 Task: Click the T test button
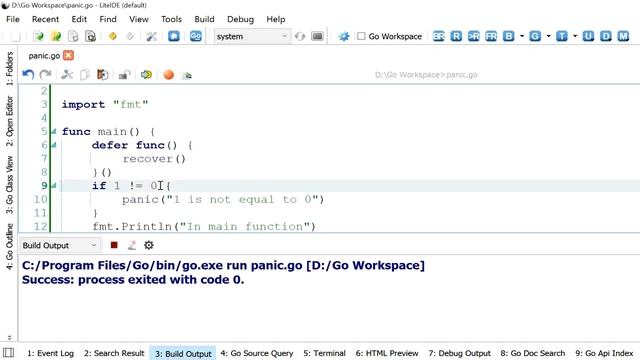coord(562,36)
